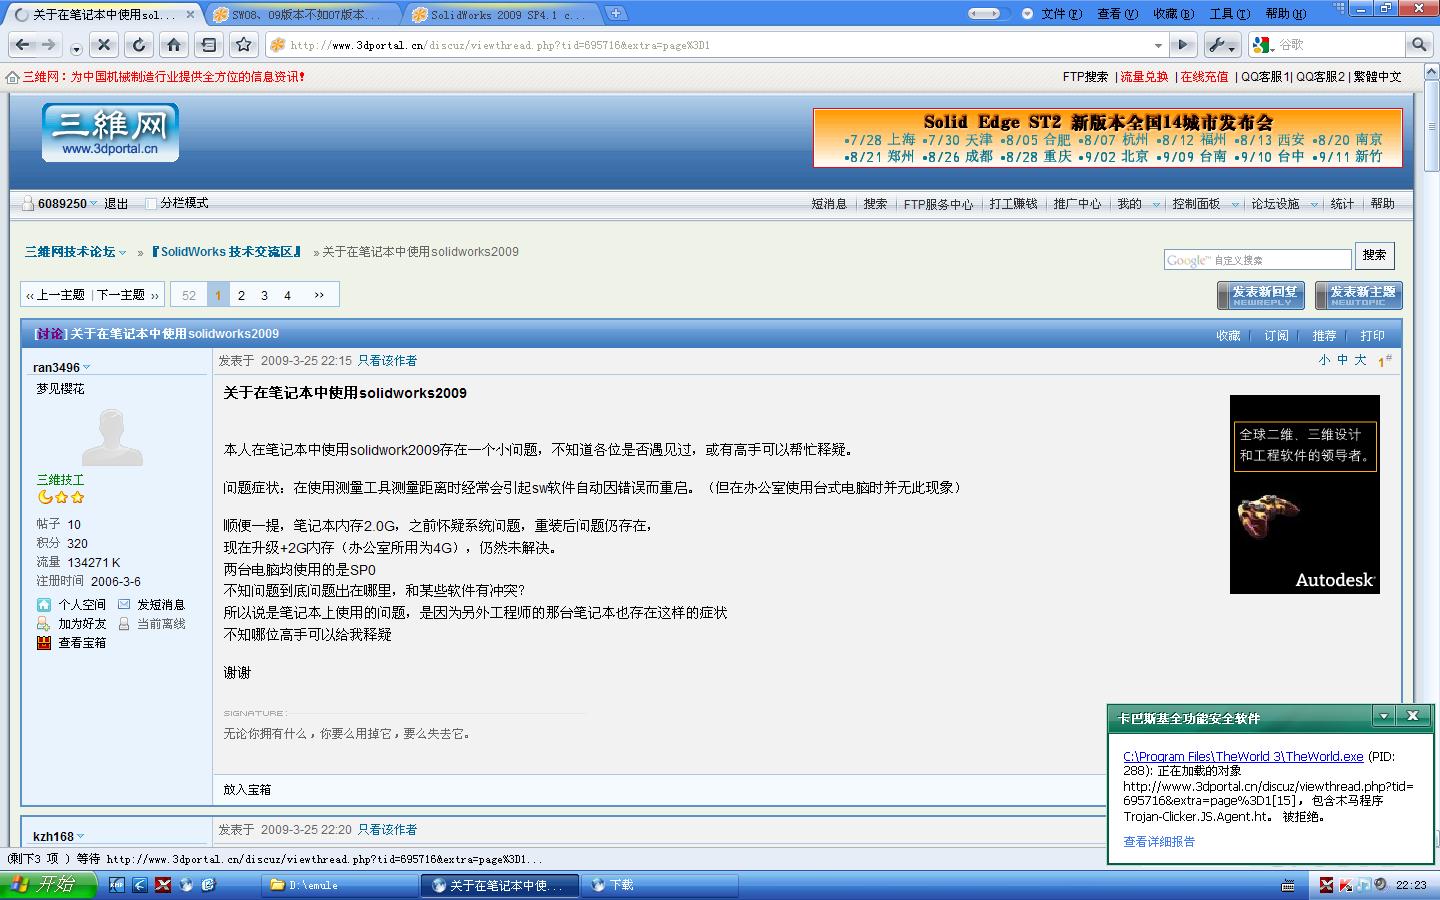Click the keyboard language bar icon in tray
The width and height of the screenshot is (1440, 900).
[1288, 885]
